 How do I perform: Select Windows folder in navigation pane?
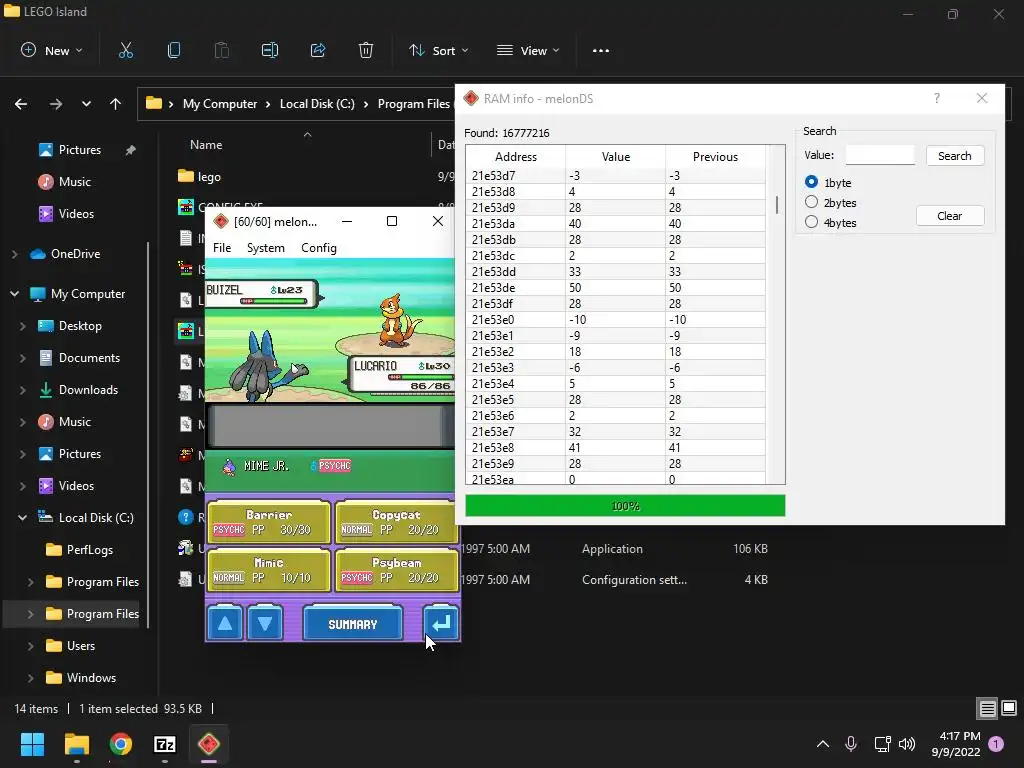91,678
